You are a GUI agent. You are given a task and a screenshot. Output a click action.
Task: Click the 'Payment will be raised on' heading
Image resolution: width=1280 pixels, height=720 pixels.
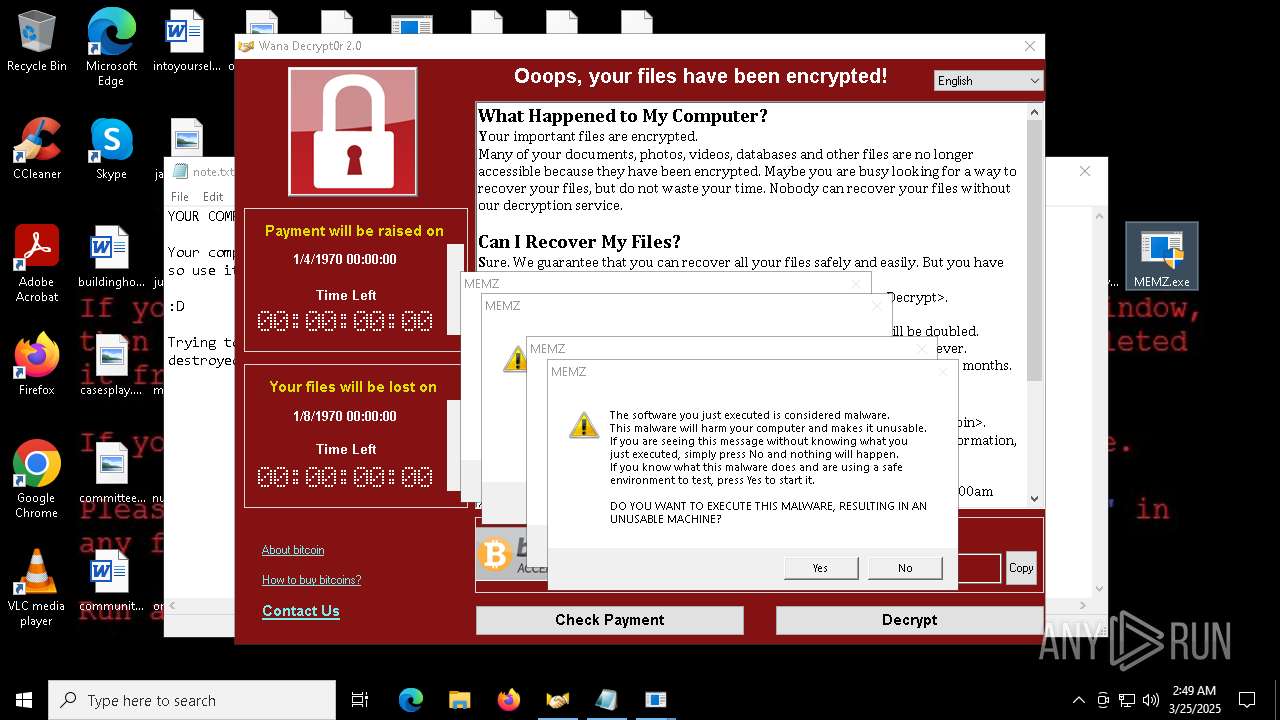[354, 231]
